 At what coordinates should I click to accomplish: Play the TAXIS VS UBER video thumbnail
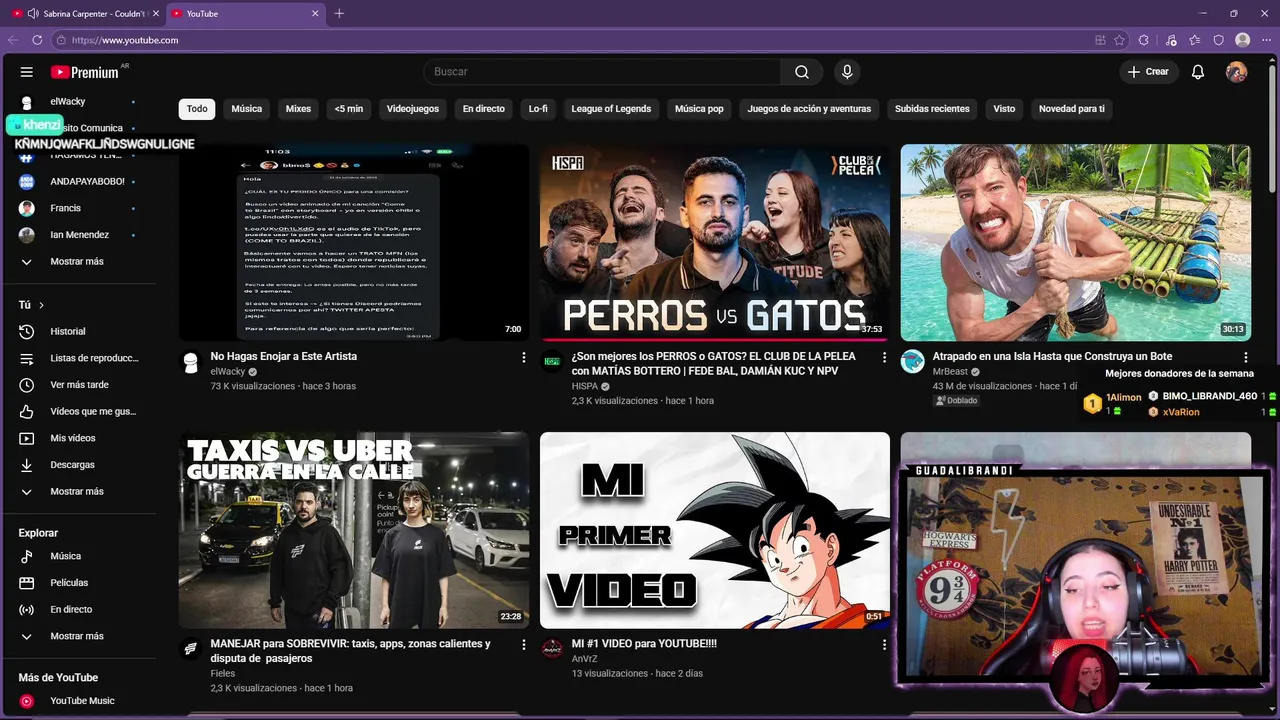coord(354,530)
